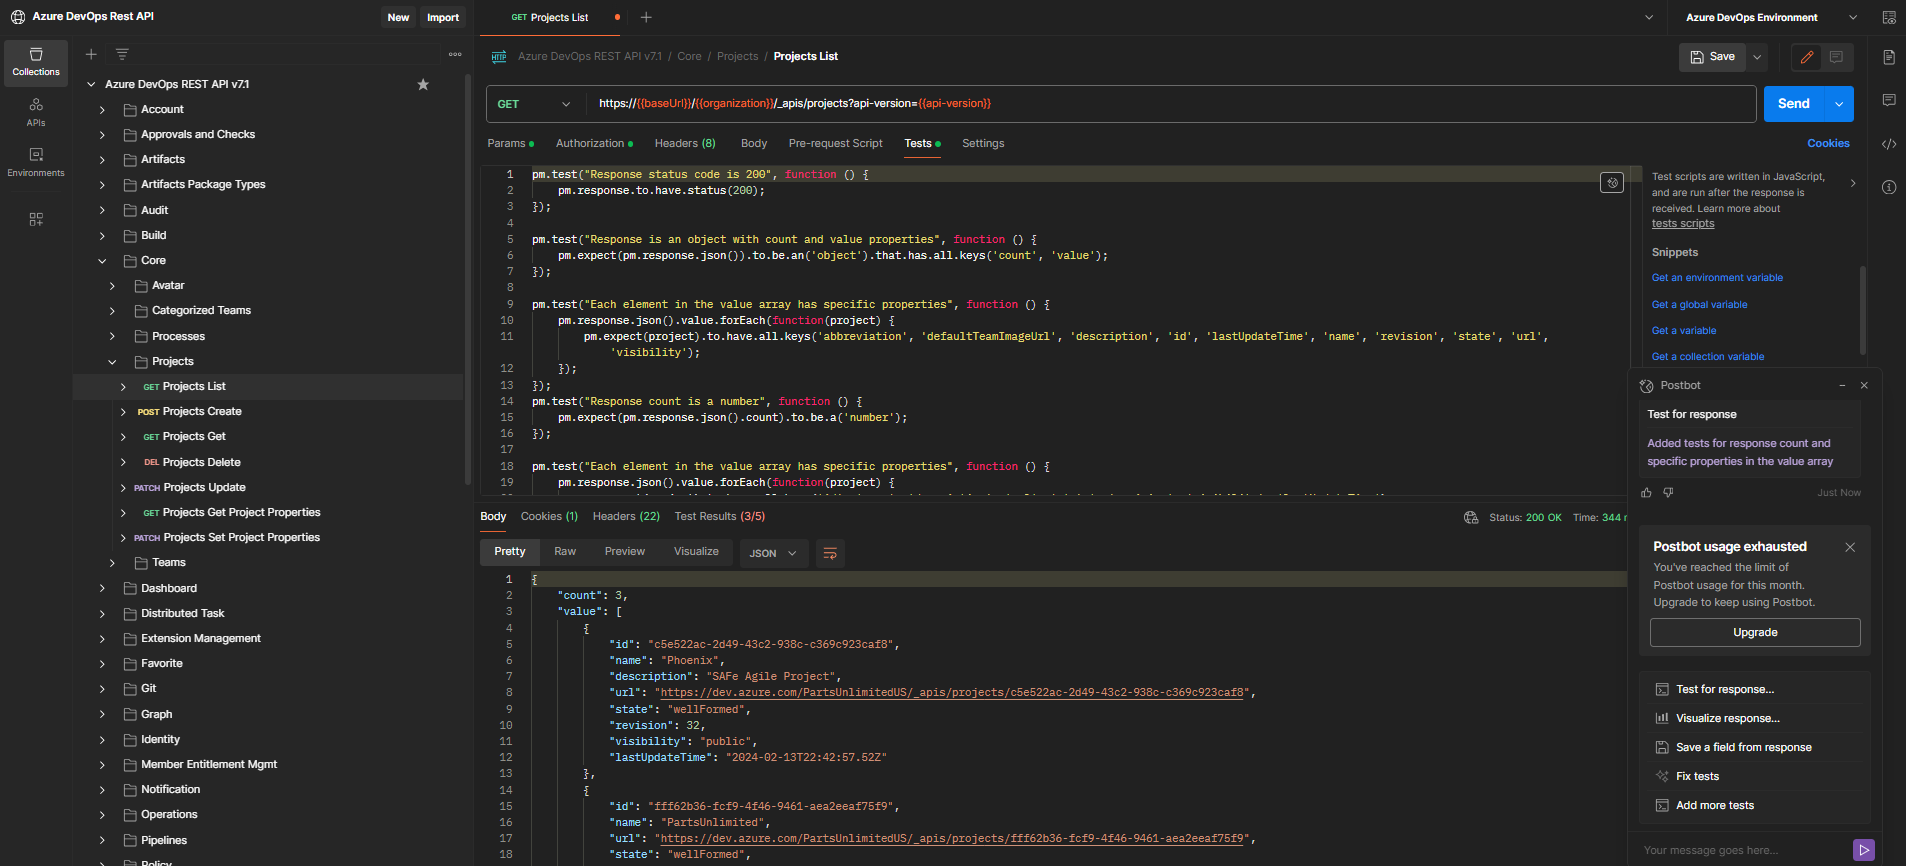Click the comments icon beside the pencil
The image size is (1906, 866).
(x=1837, y=57)
